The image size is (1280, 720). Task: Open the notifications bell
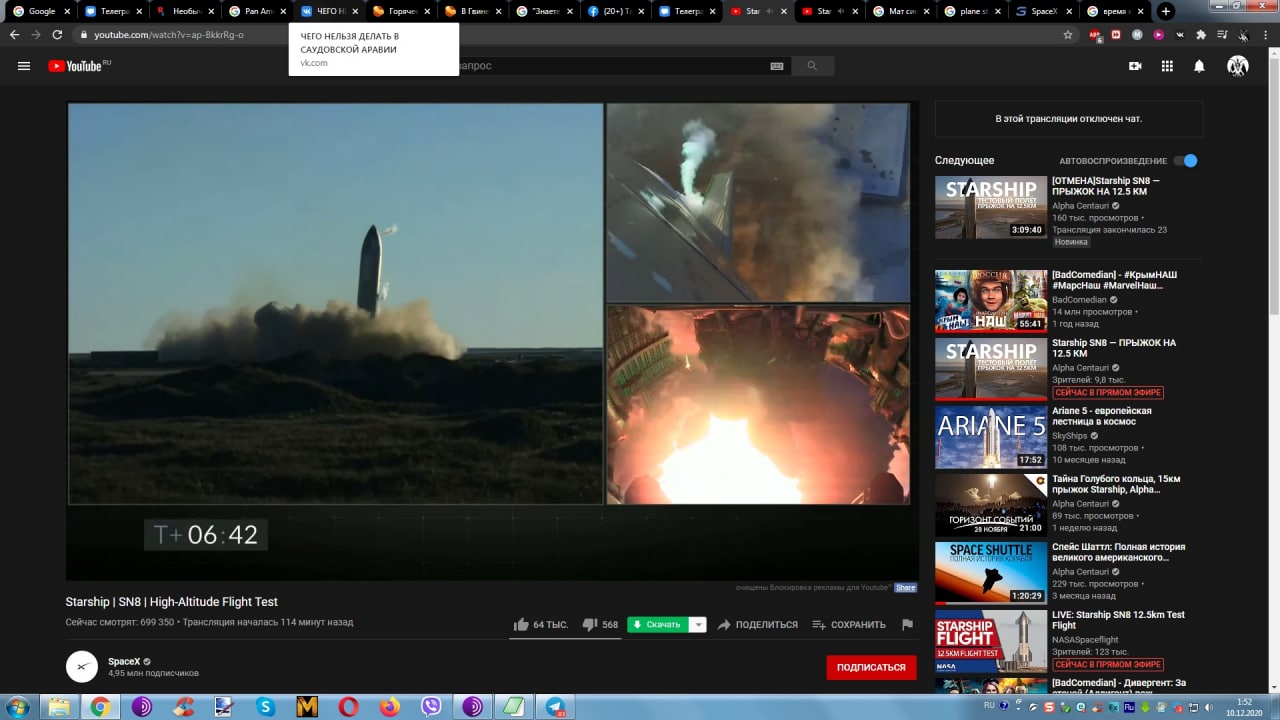pos(1199,66)
